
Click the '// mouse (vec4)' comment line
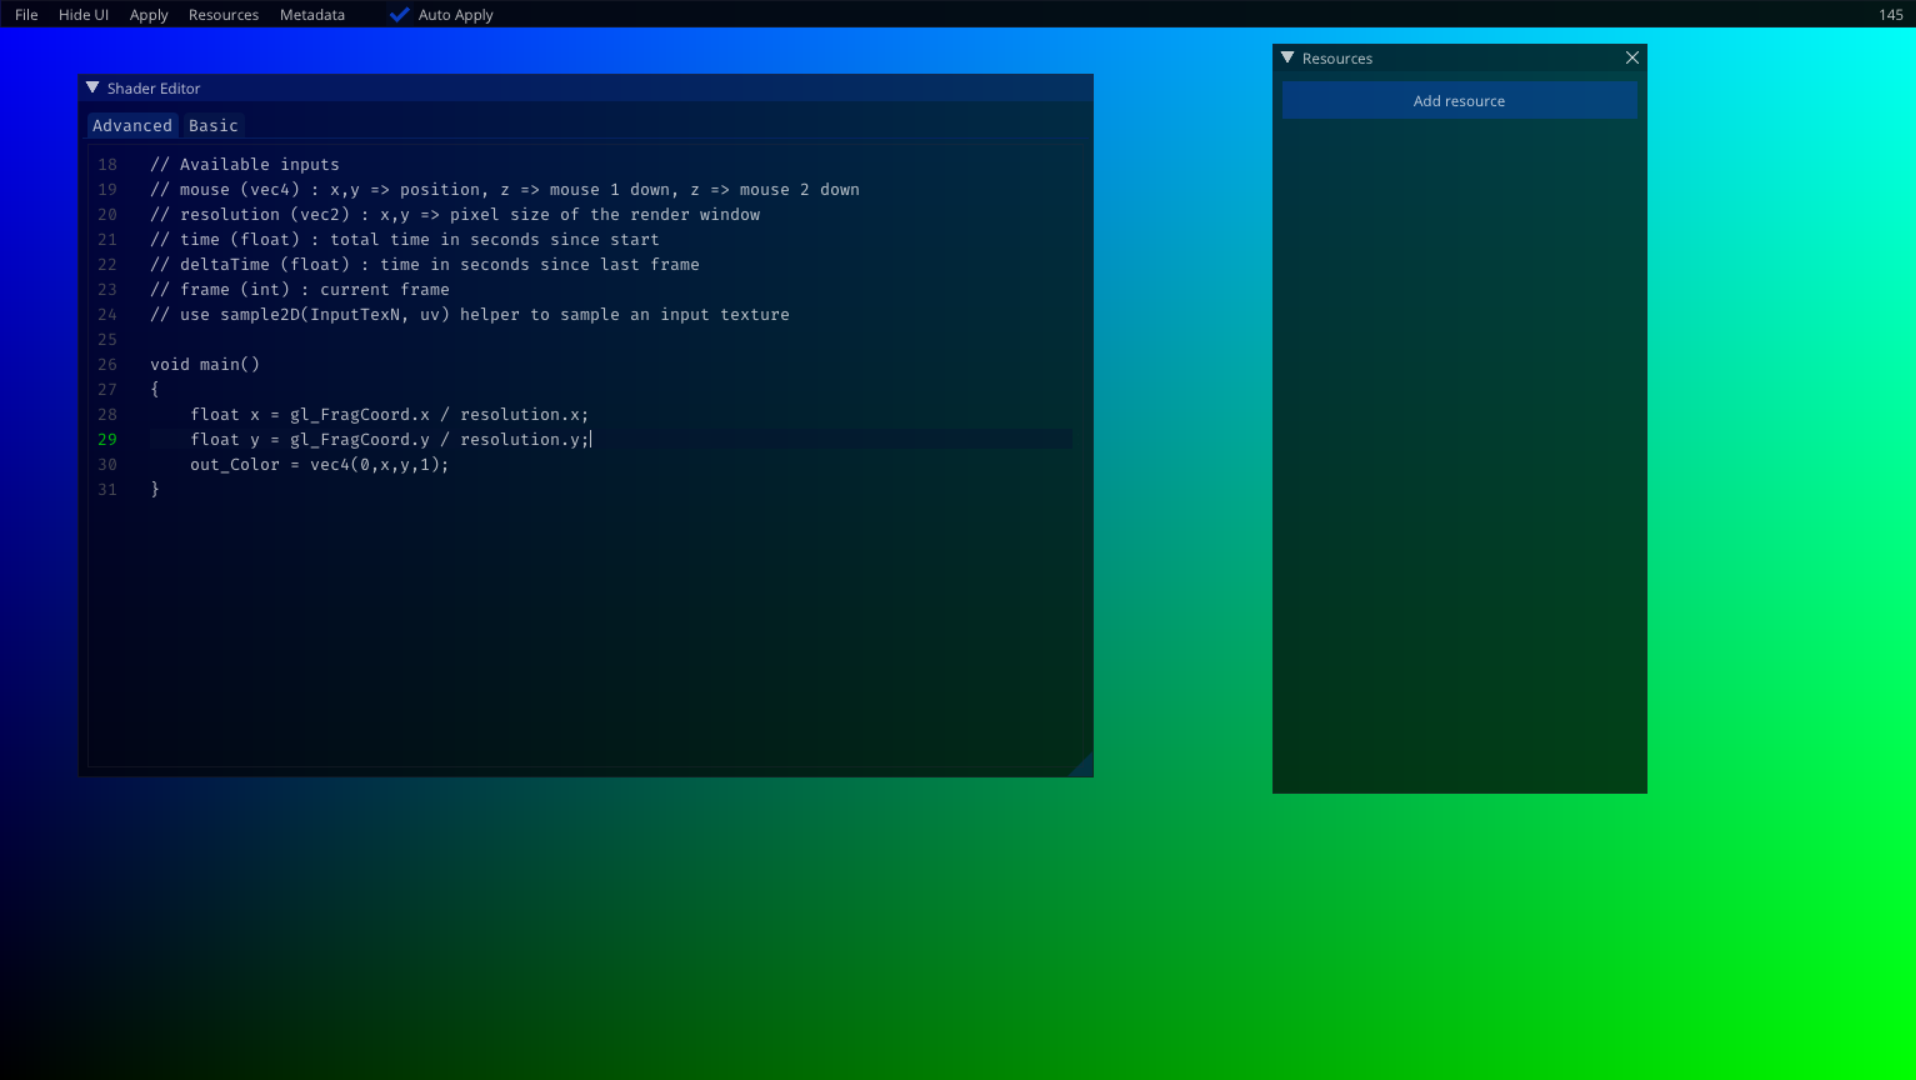click(x=505, y=189)
